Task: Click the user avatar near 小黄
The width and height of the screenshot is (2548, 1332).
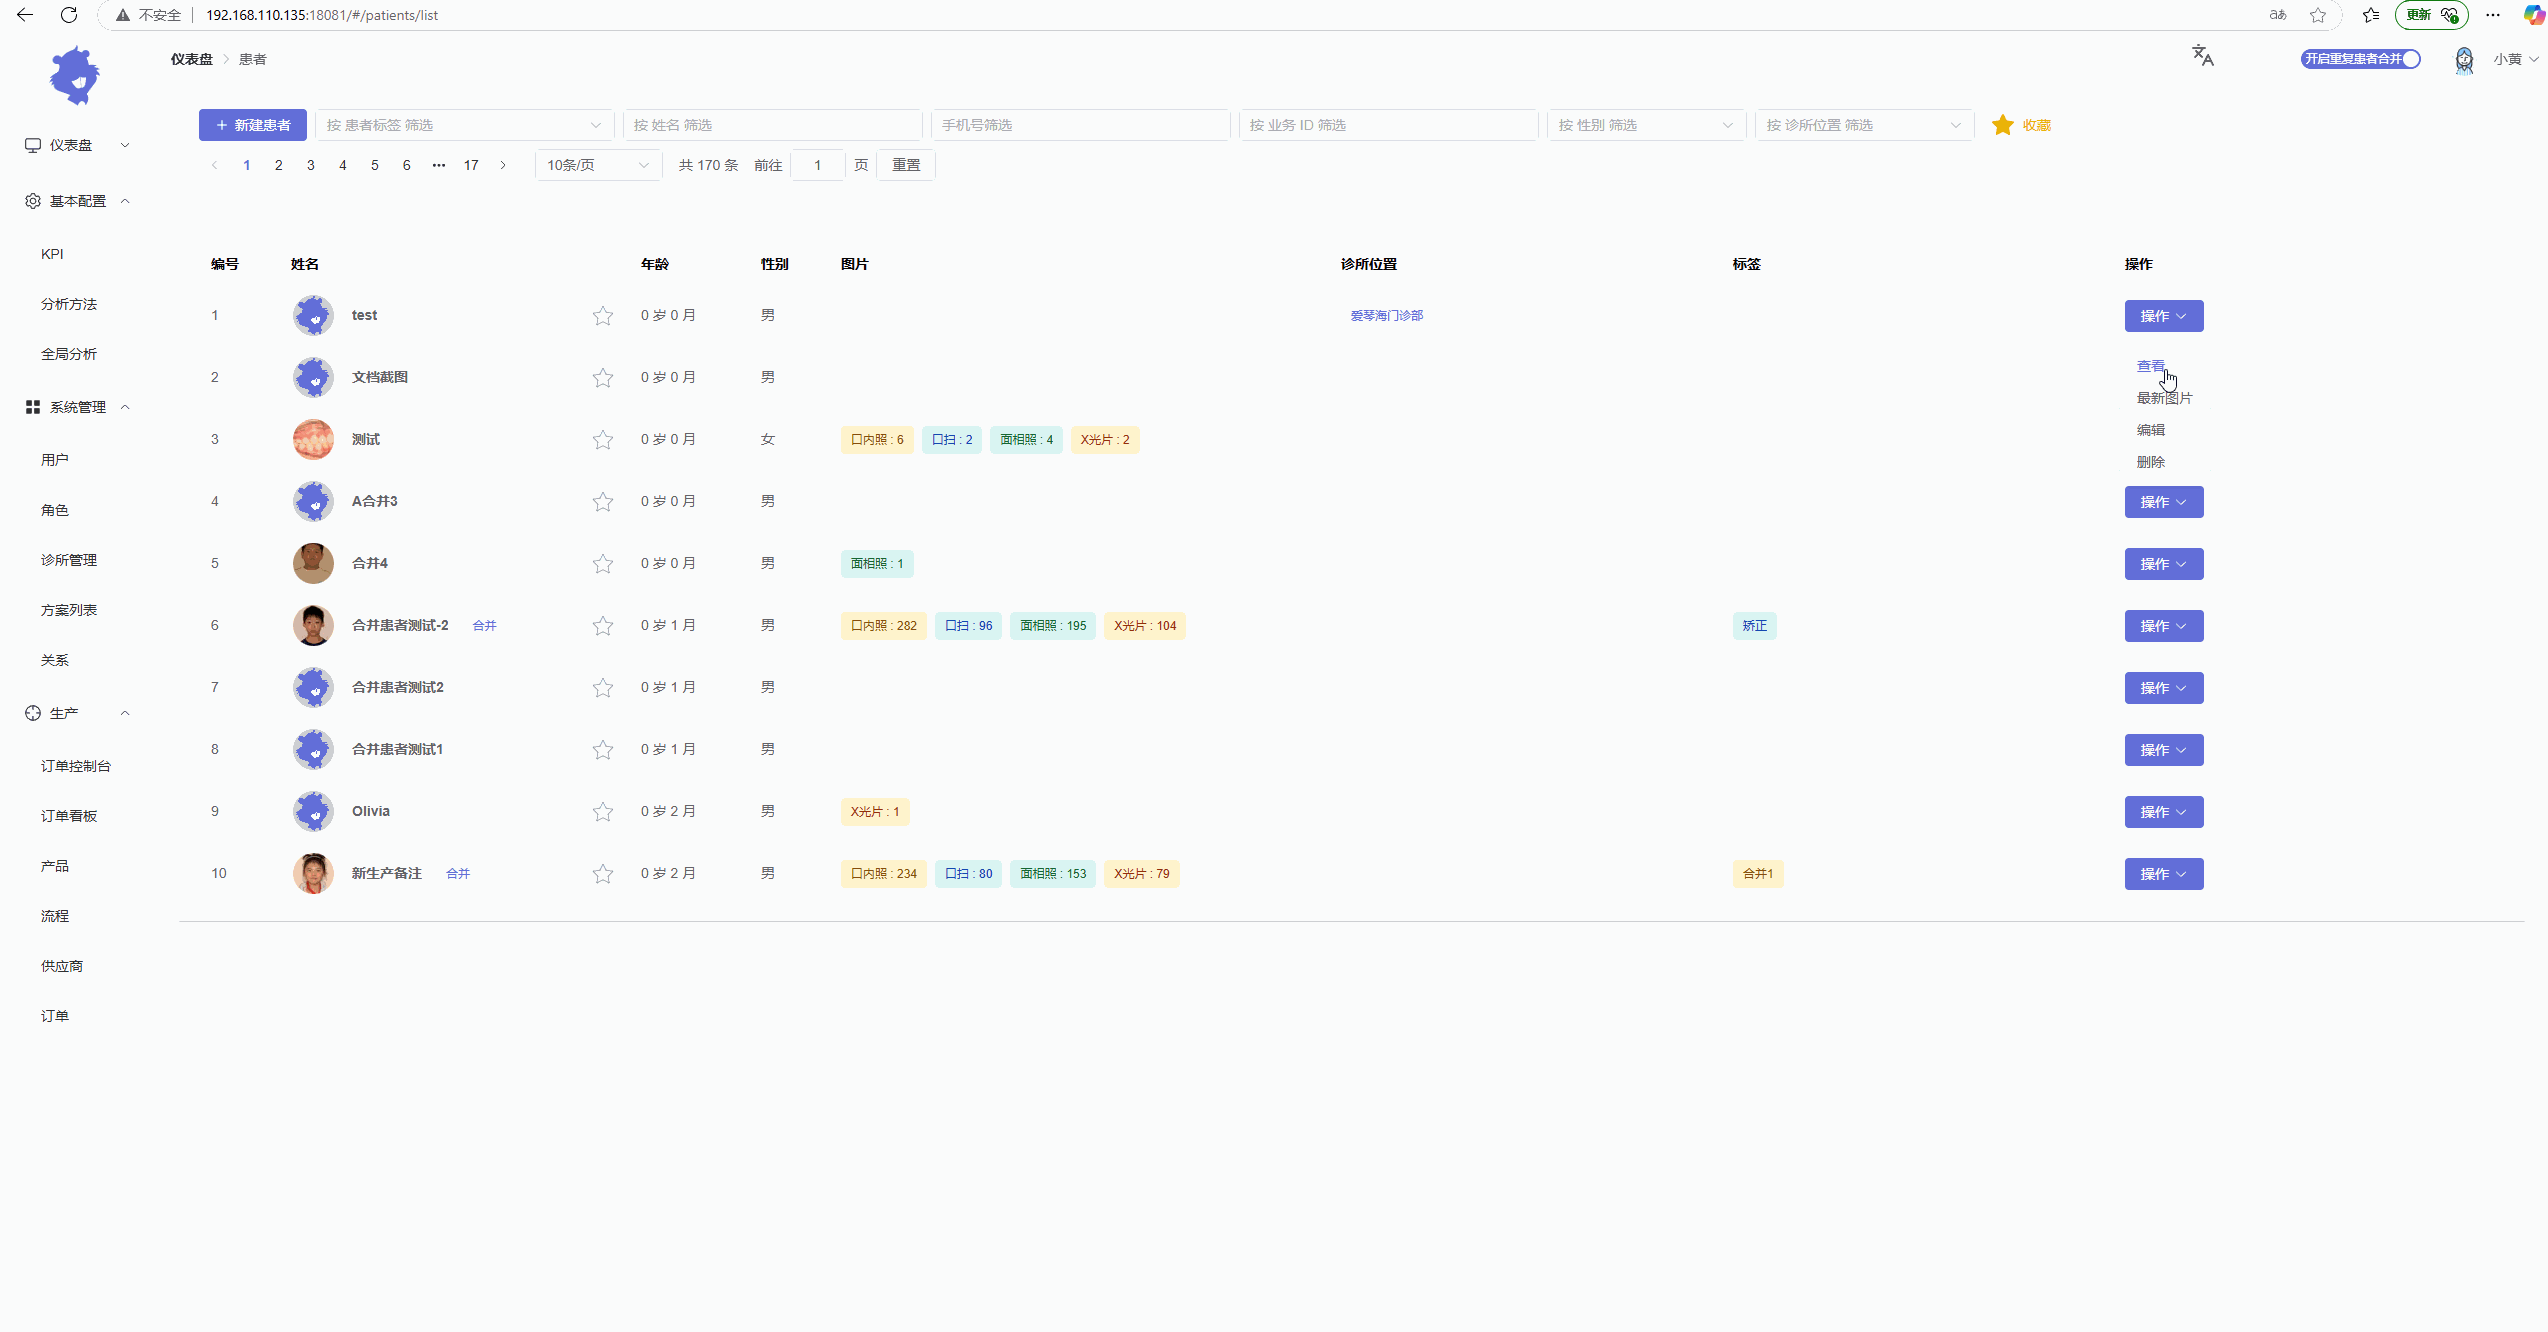Action: [2464, 60]
